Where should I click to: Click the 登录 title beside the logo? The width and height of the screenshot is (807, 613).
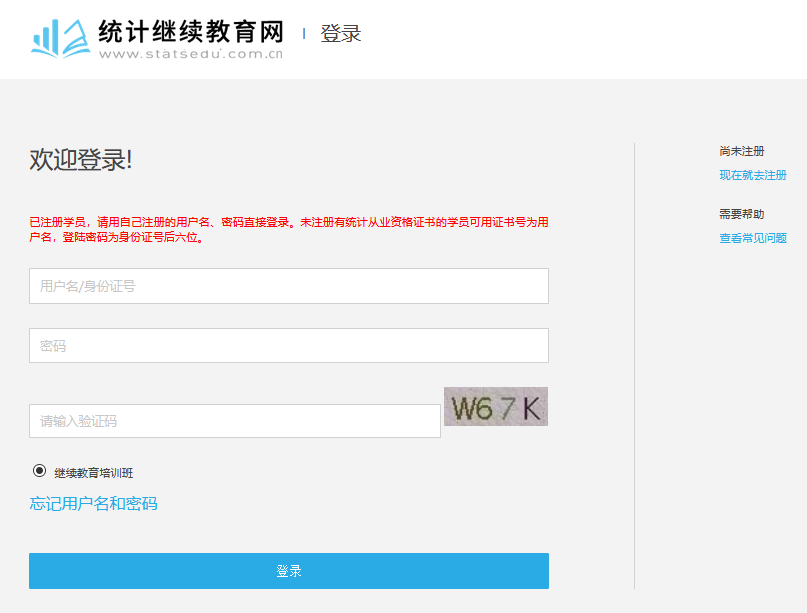341,34
